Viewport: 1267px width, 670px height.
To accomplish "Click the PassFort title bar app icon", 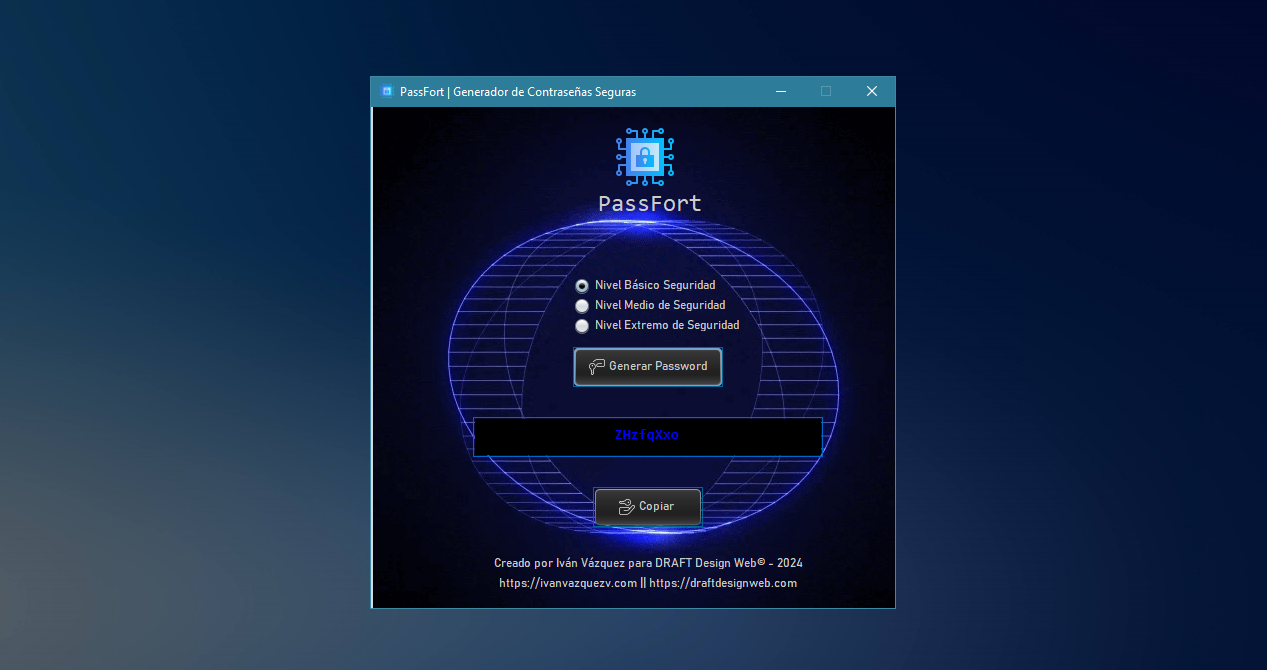I will [386, 92].
